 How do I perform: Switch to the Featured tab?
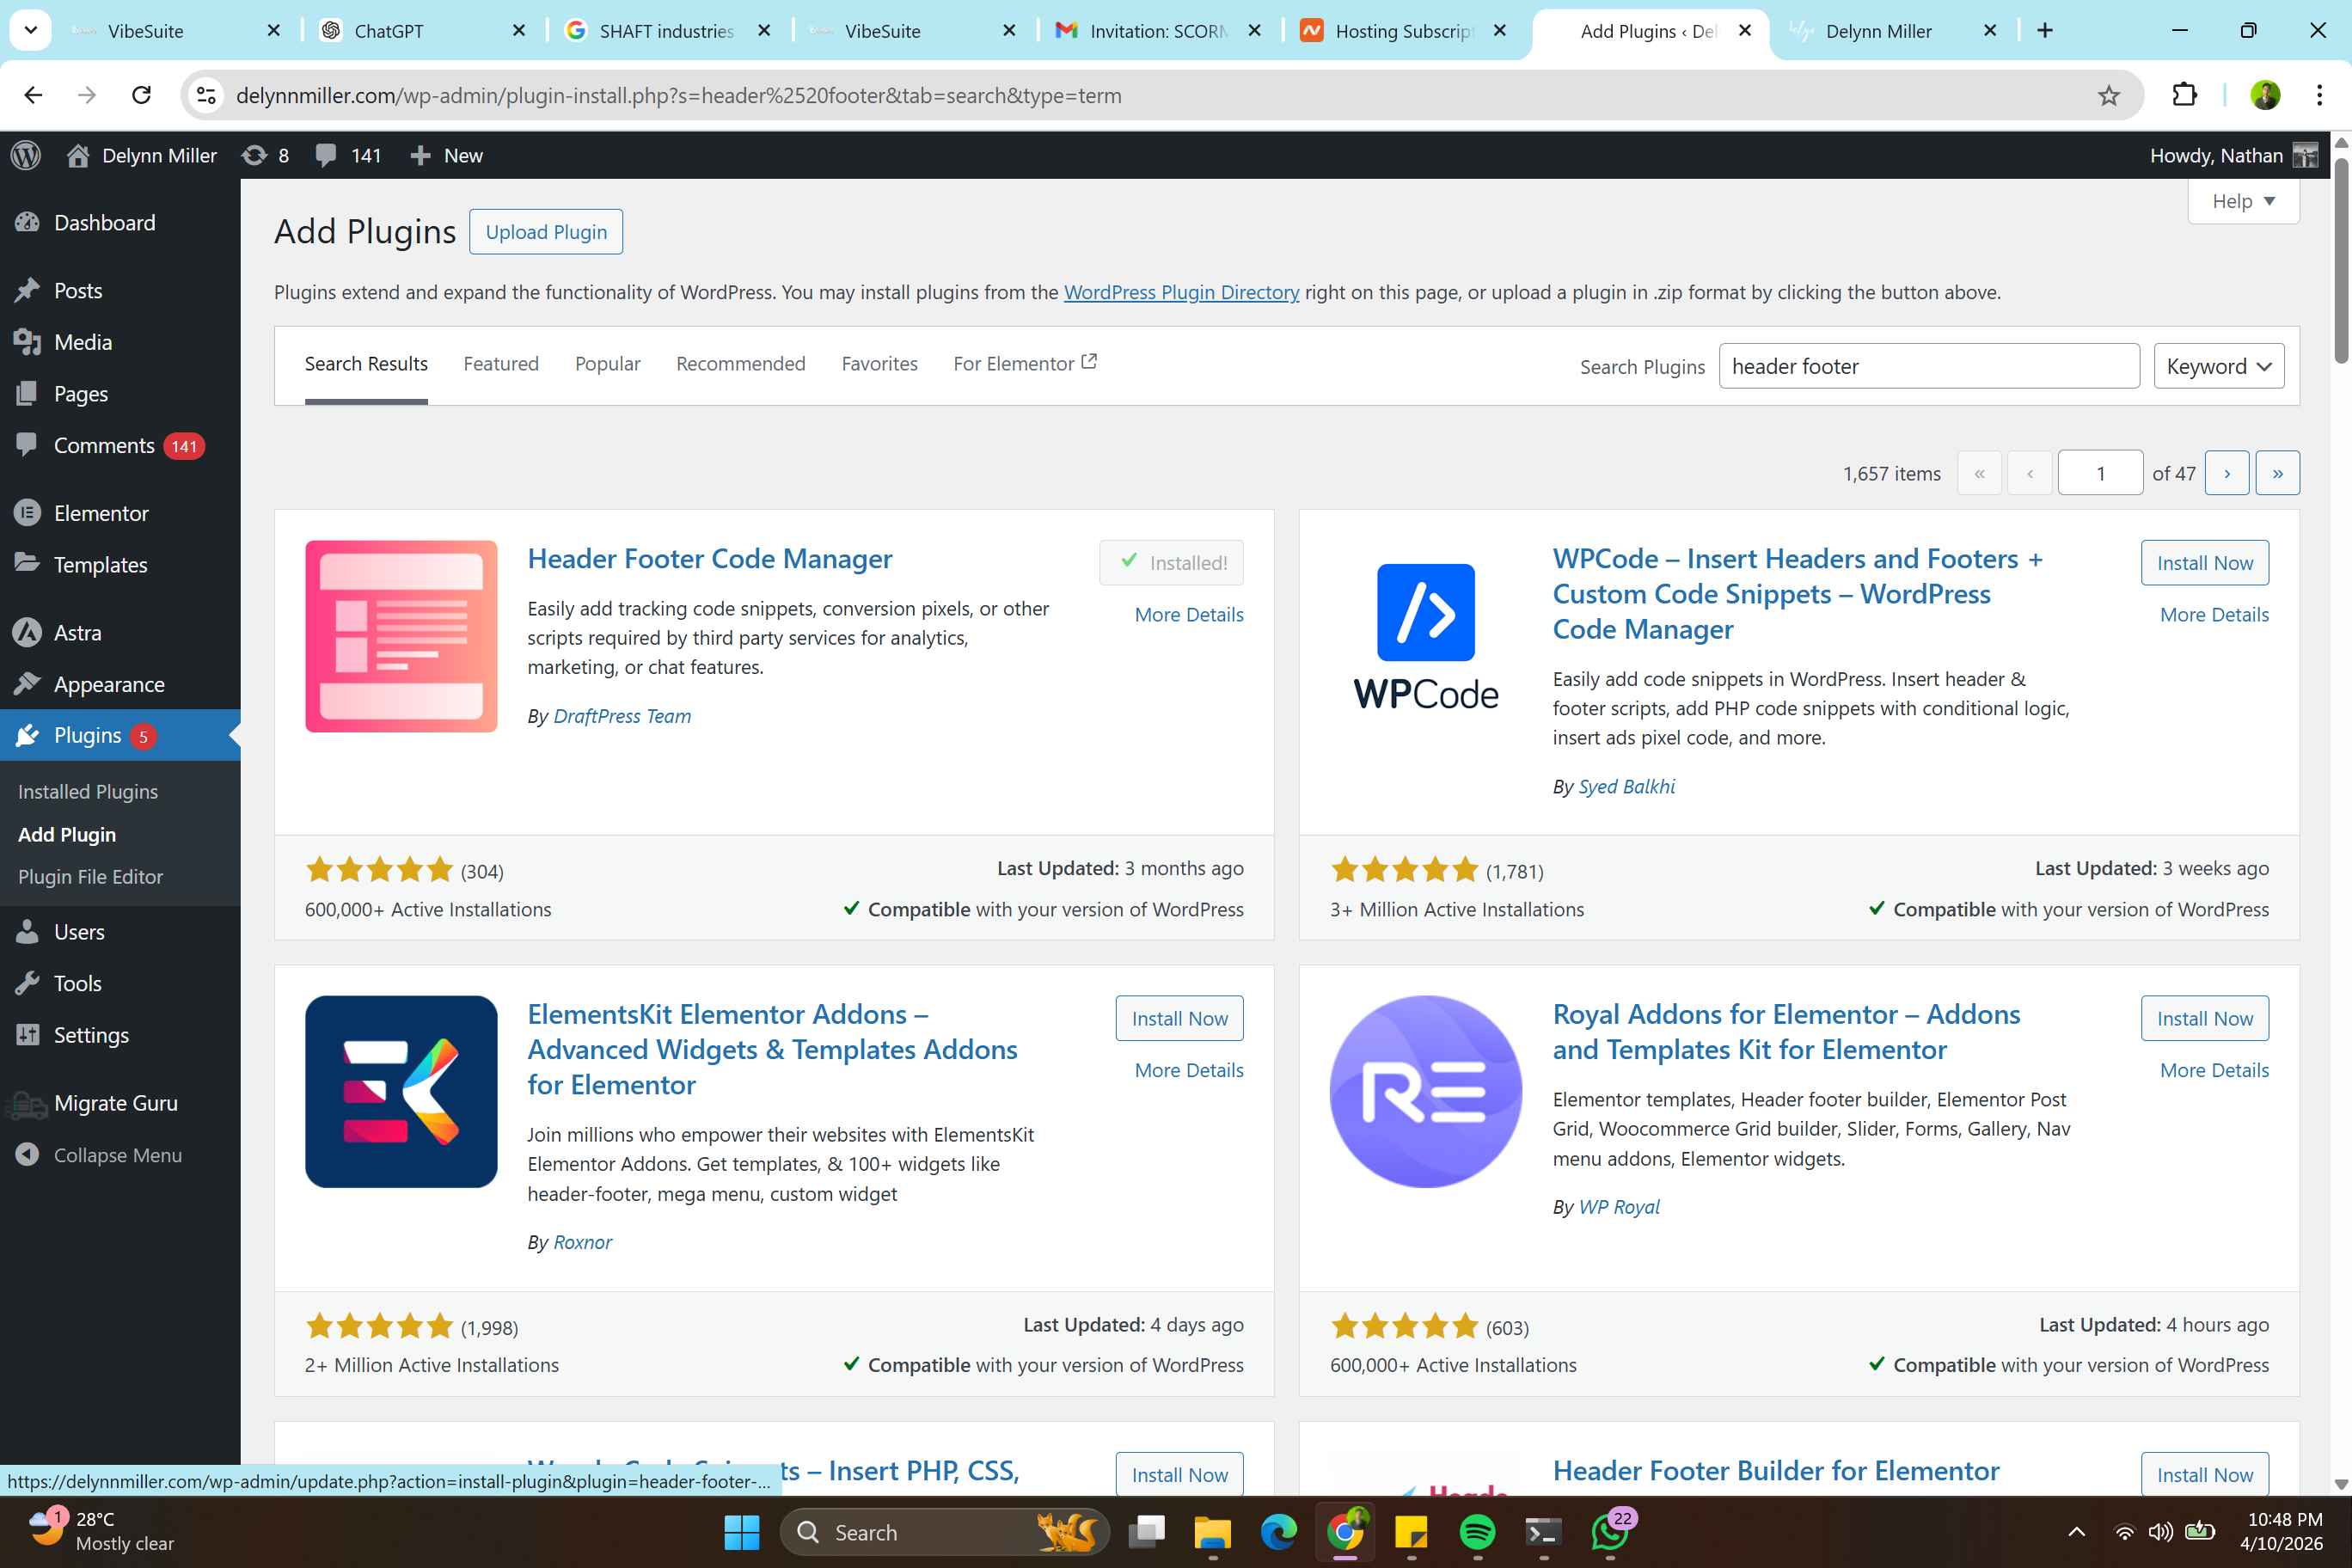point(501,364)
